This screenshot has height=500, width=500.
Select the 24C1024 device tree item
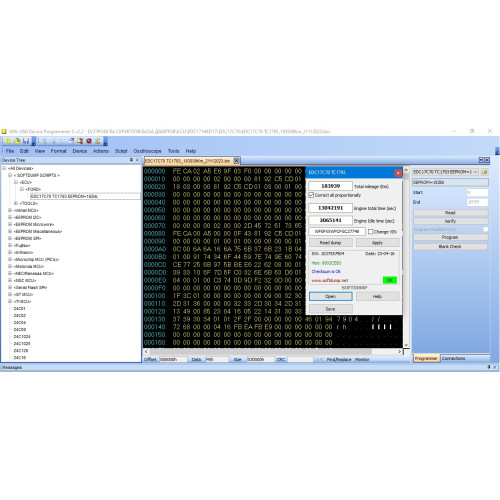(x=22, y=336)
